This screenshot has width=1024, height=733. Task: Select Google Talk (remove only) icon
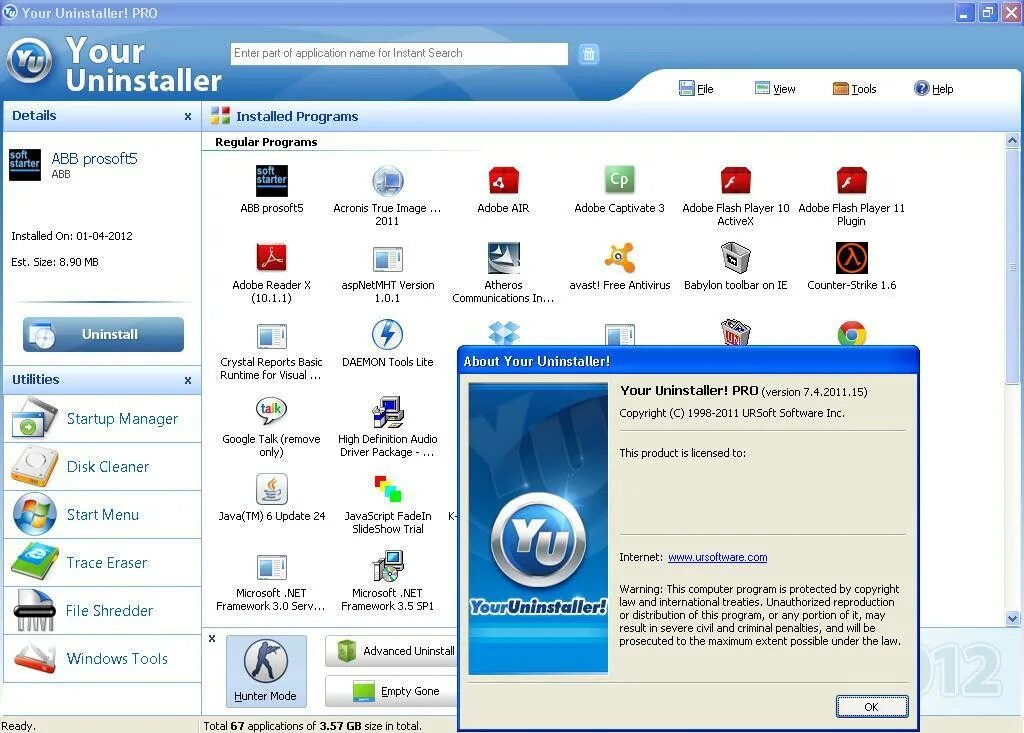[x=272, y=411]
